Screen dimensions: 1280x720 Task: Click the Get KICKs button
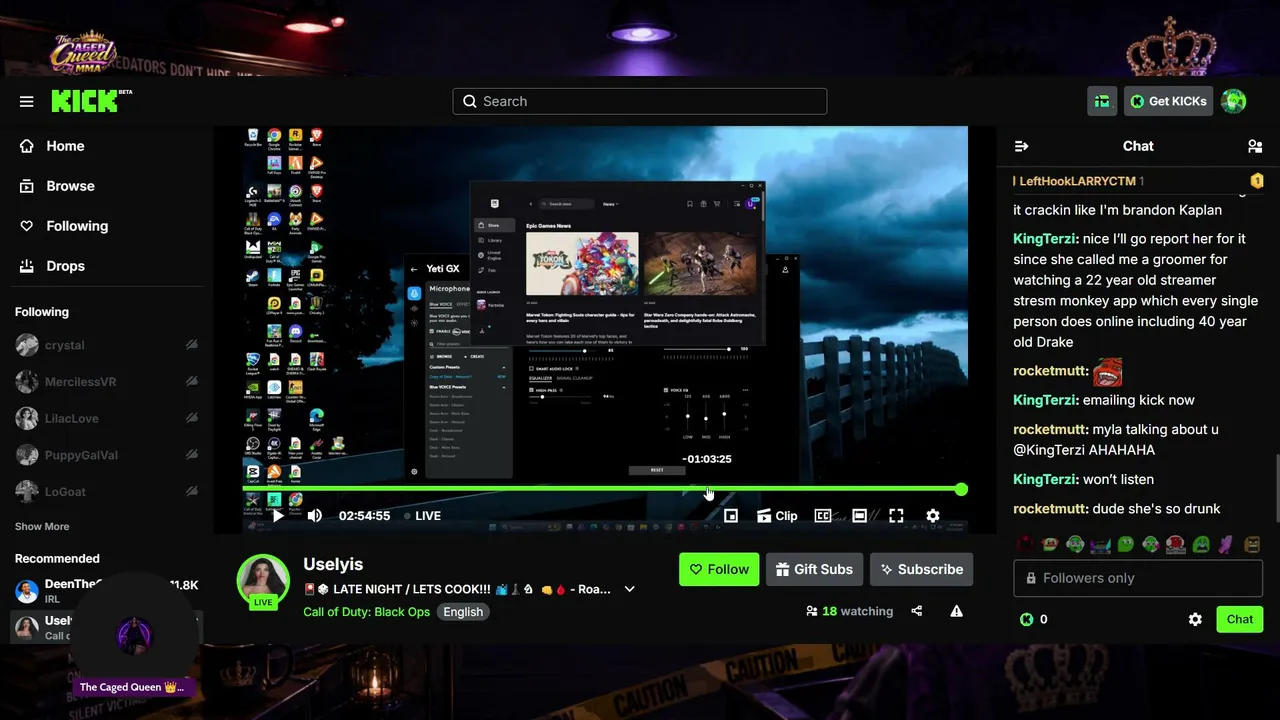[1168, 101]
